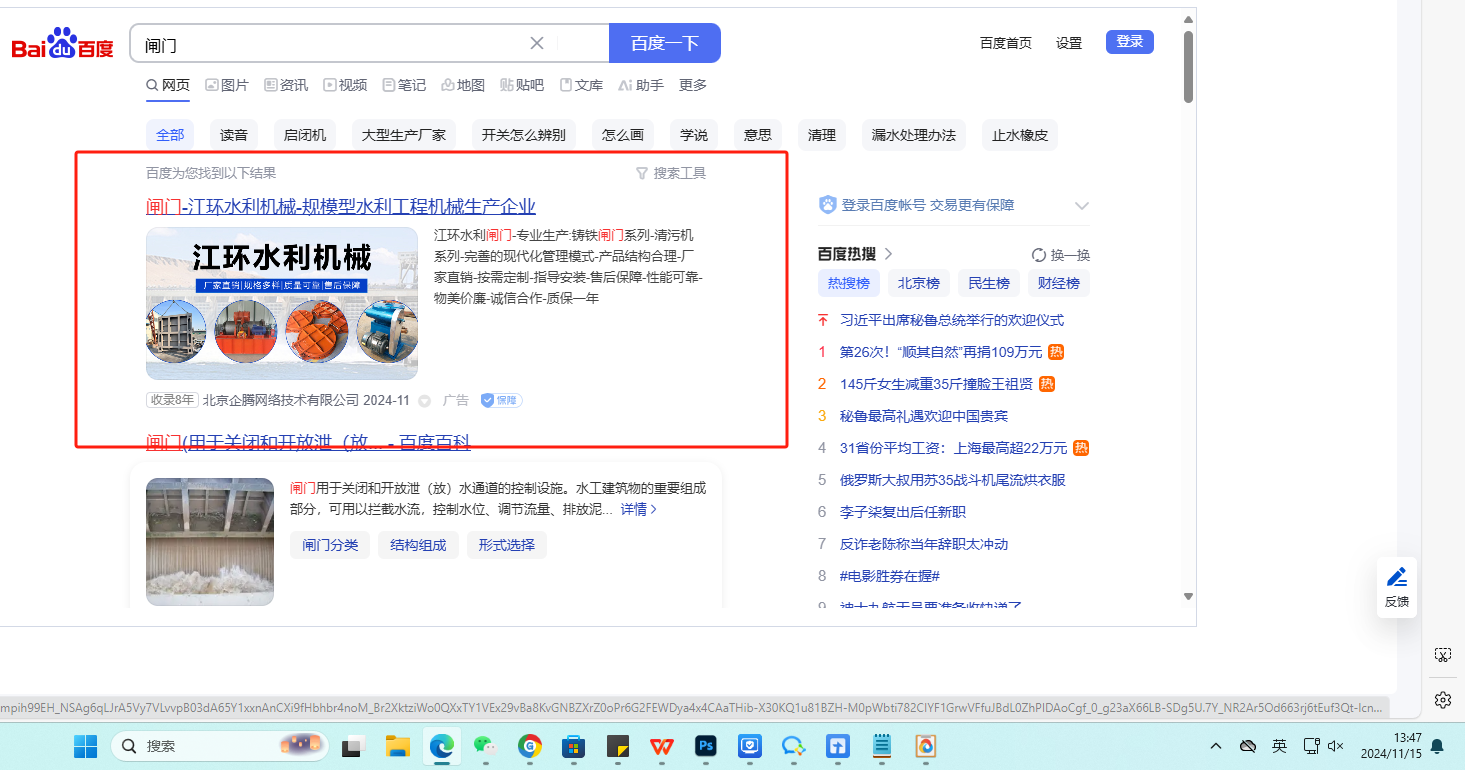The height and width of the screenshot is (770, 1465).
Task: Clear the search box with the X icon
Action: tap(537, 43)
